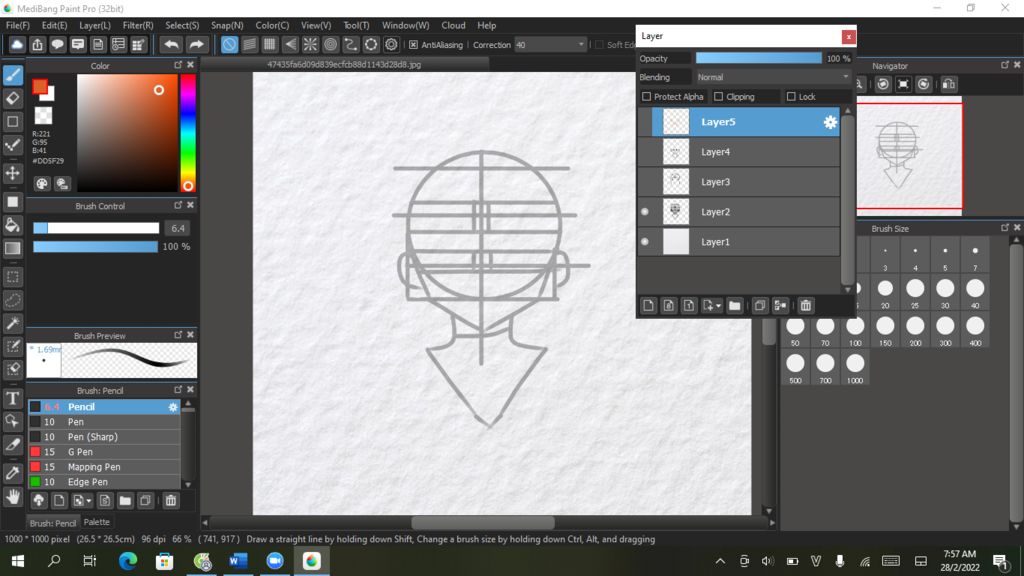Enable the Protect Alpha checkbox
The image size is (1024, 576).
point(647,97)
